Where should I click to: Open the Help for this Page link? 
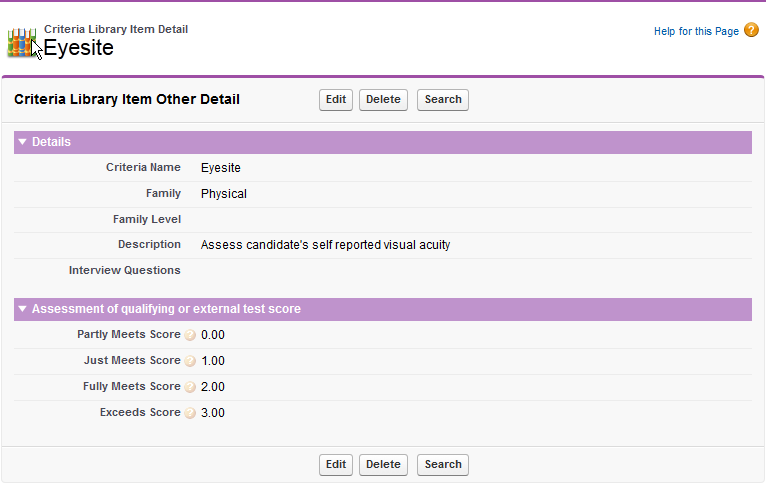click(696, 32)
